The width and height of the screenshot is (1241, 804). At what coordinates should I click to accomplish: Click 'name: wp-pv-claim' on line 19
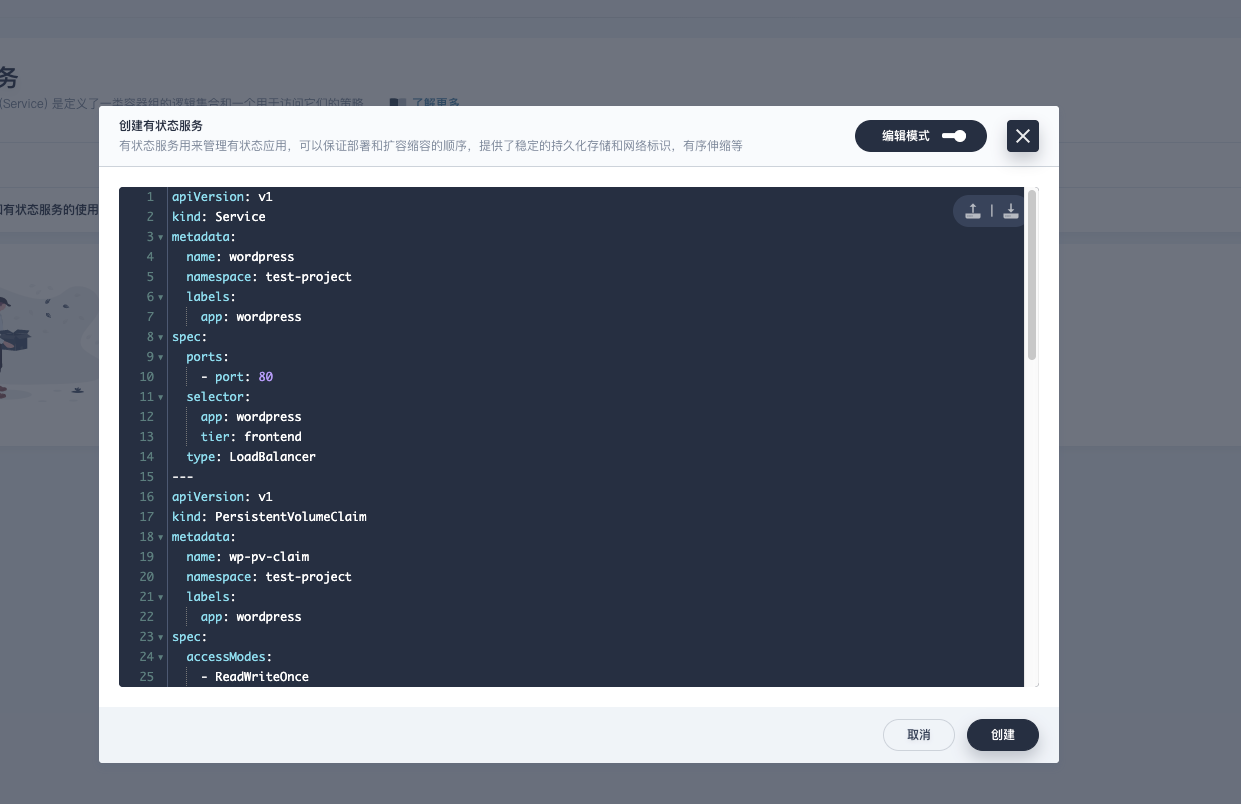(x=248, y=557)
